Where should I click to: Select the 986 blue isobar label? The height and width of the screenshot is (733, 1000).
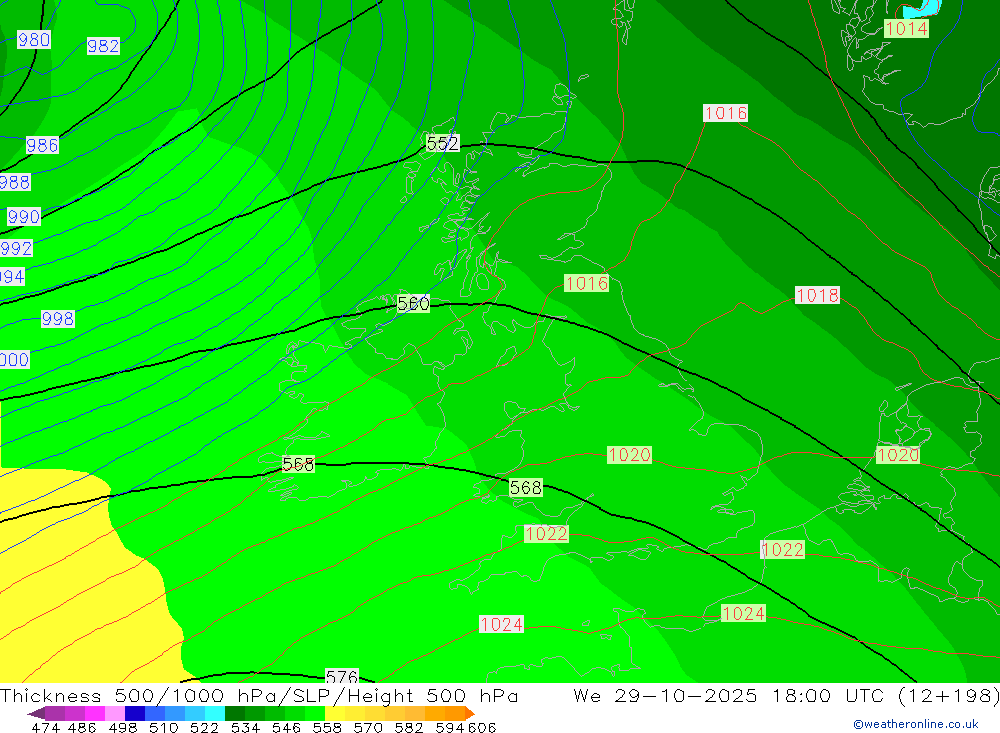(x=42, y=145)
